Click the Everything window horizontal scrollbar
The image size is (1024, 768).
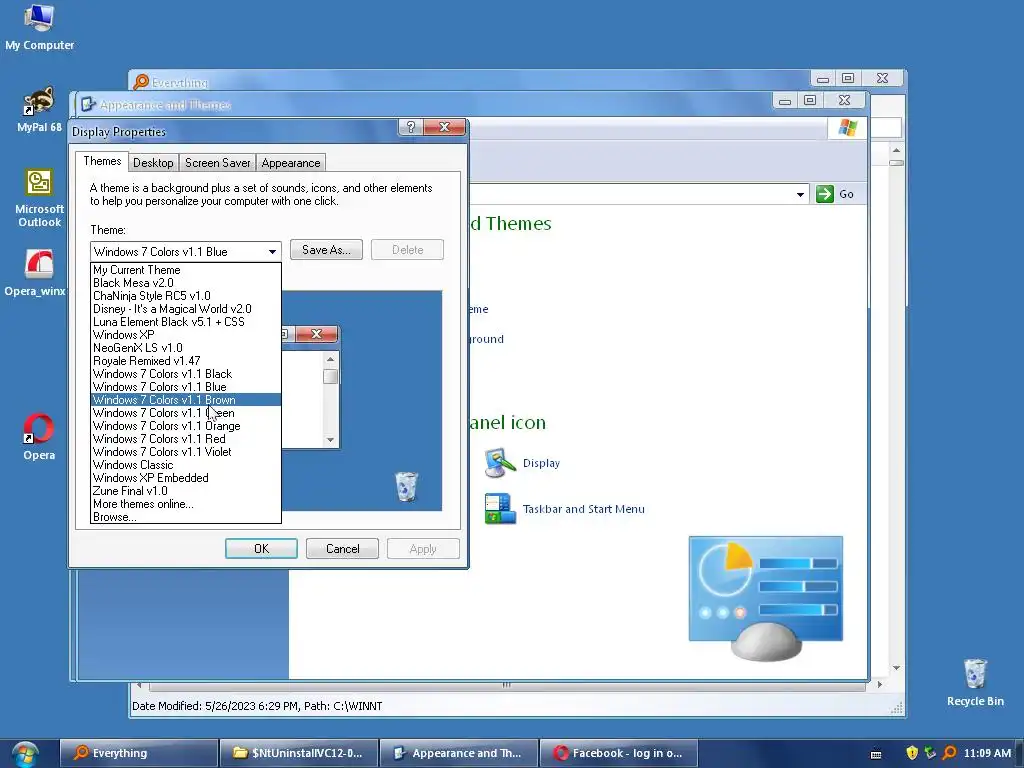(507, 685)
